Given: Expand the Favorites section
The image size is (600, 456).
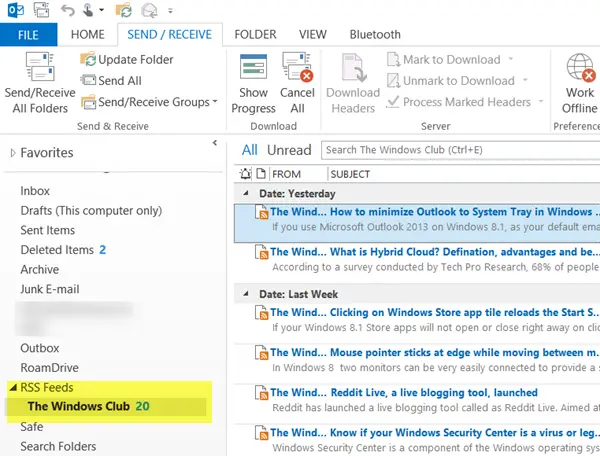Looking at the screenshot, I should coord(13,153).
